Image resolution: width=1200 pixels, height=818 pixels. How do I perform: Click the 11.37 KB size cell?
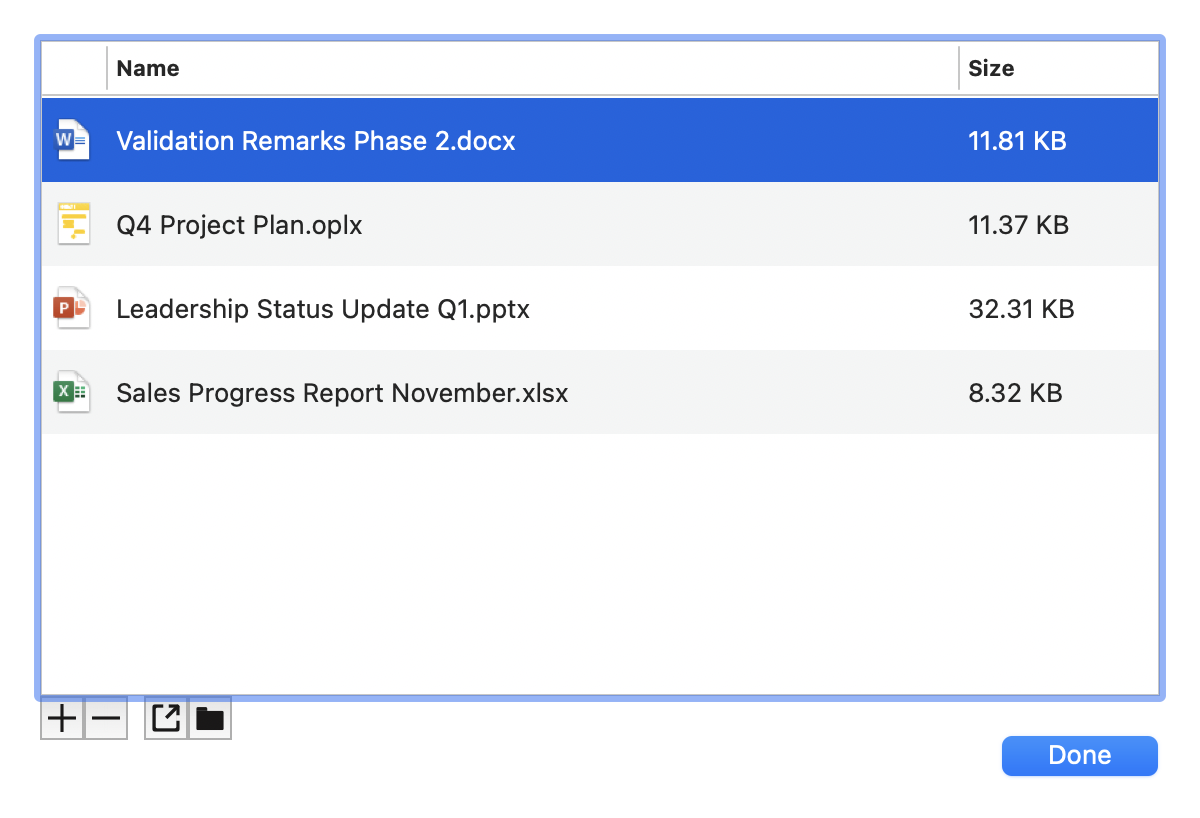pyautogui.click(x=1018, y=225)
